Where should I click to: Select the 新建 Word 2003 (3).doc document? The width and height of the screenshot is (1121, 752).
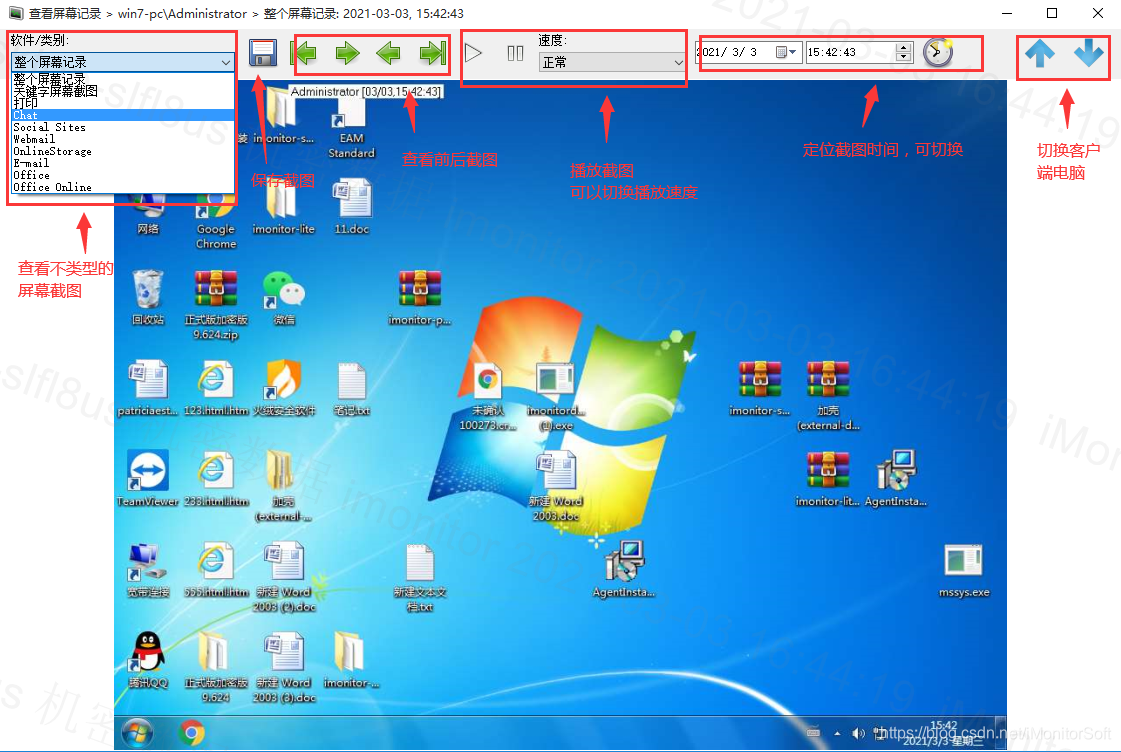click(284, 668)
